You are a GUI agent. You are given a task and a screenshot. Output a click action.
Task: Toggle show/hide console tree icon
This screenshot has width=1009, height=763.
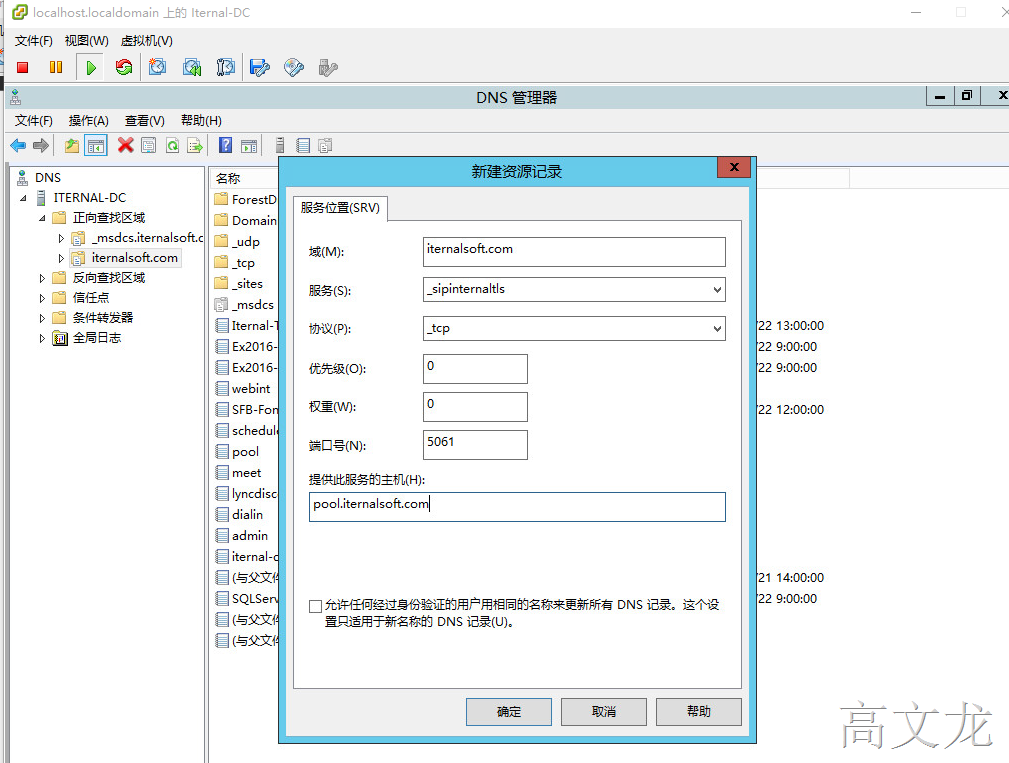[x=96, y=145]
